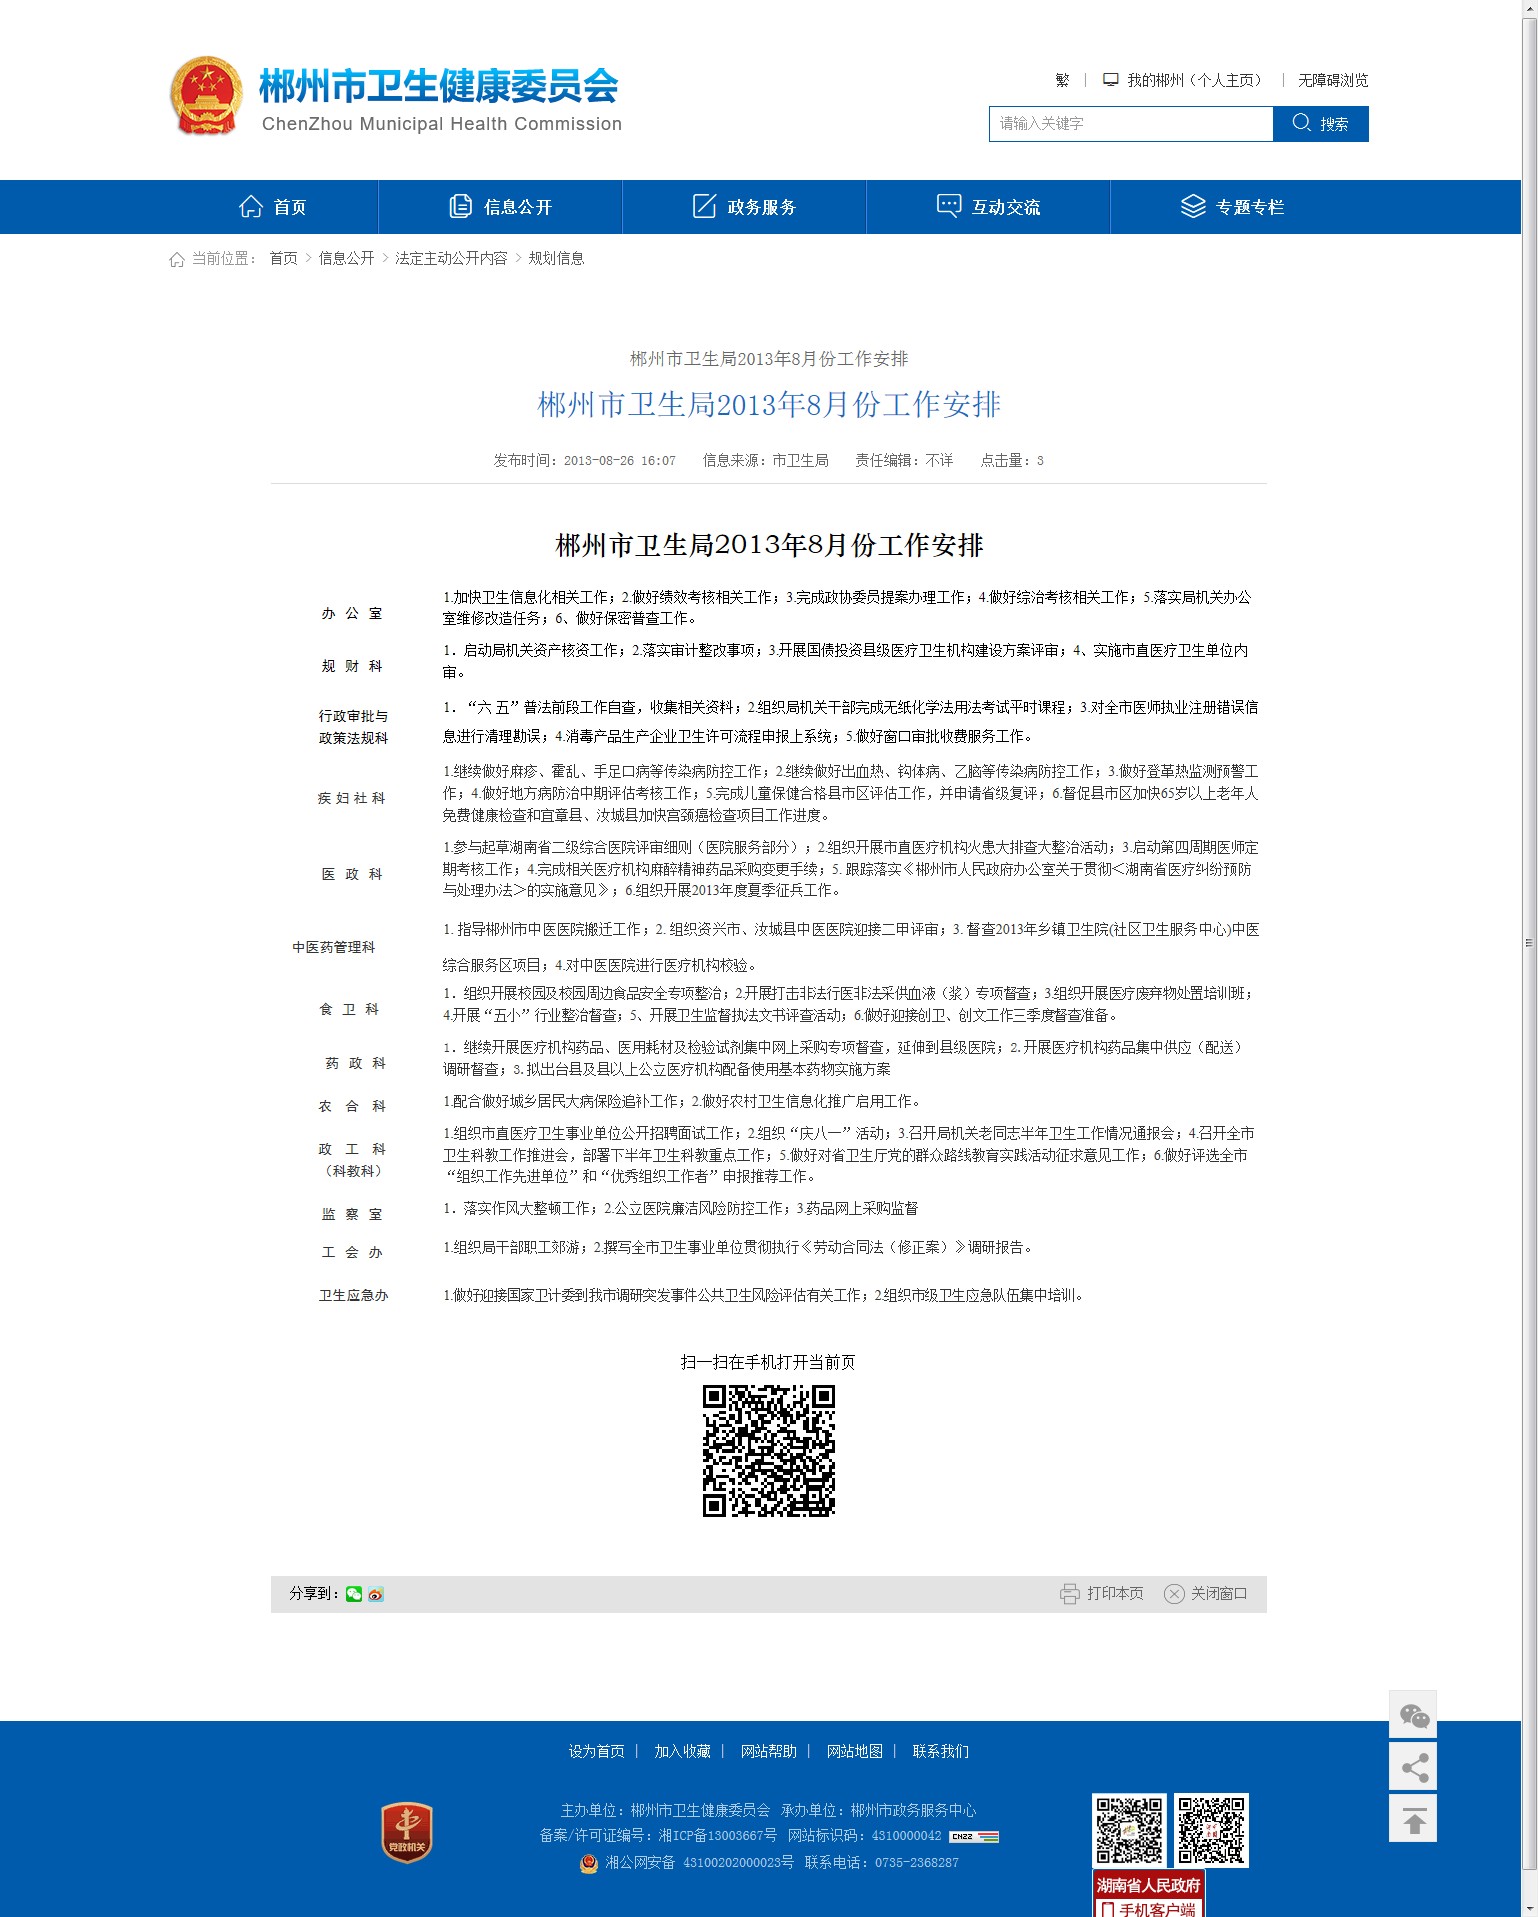Click the Weibo share icon
The width and height of the screenshot is (1538, 1917).
tap(376, 1594)
